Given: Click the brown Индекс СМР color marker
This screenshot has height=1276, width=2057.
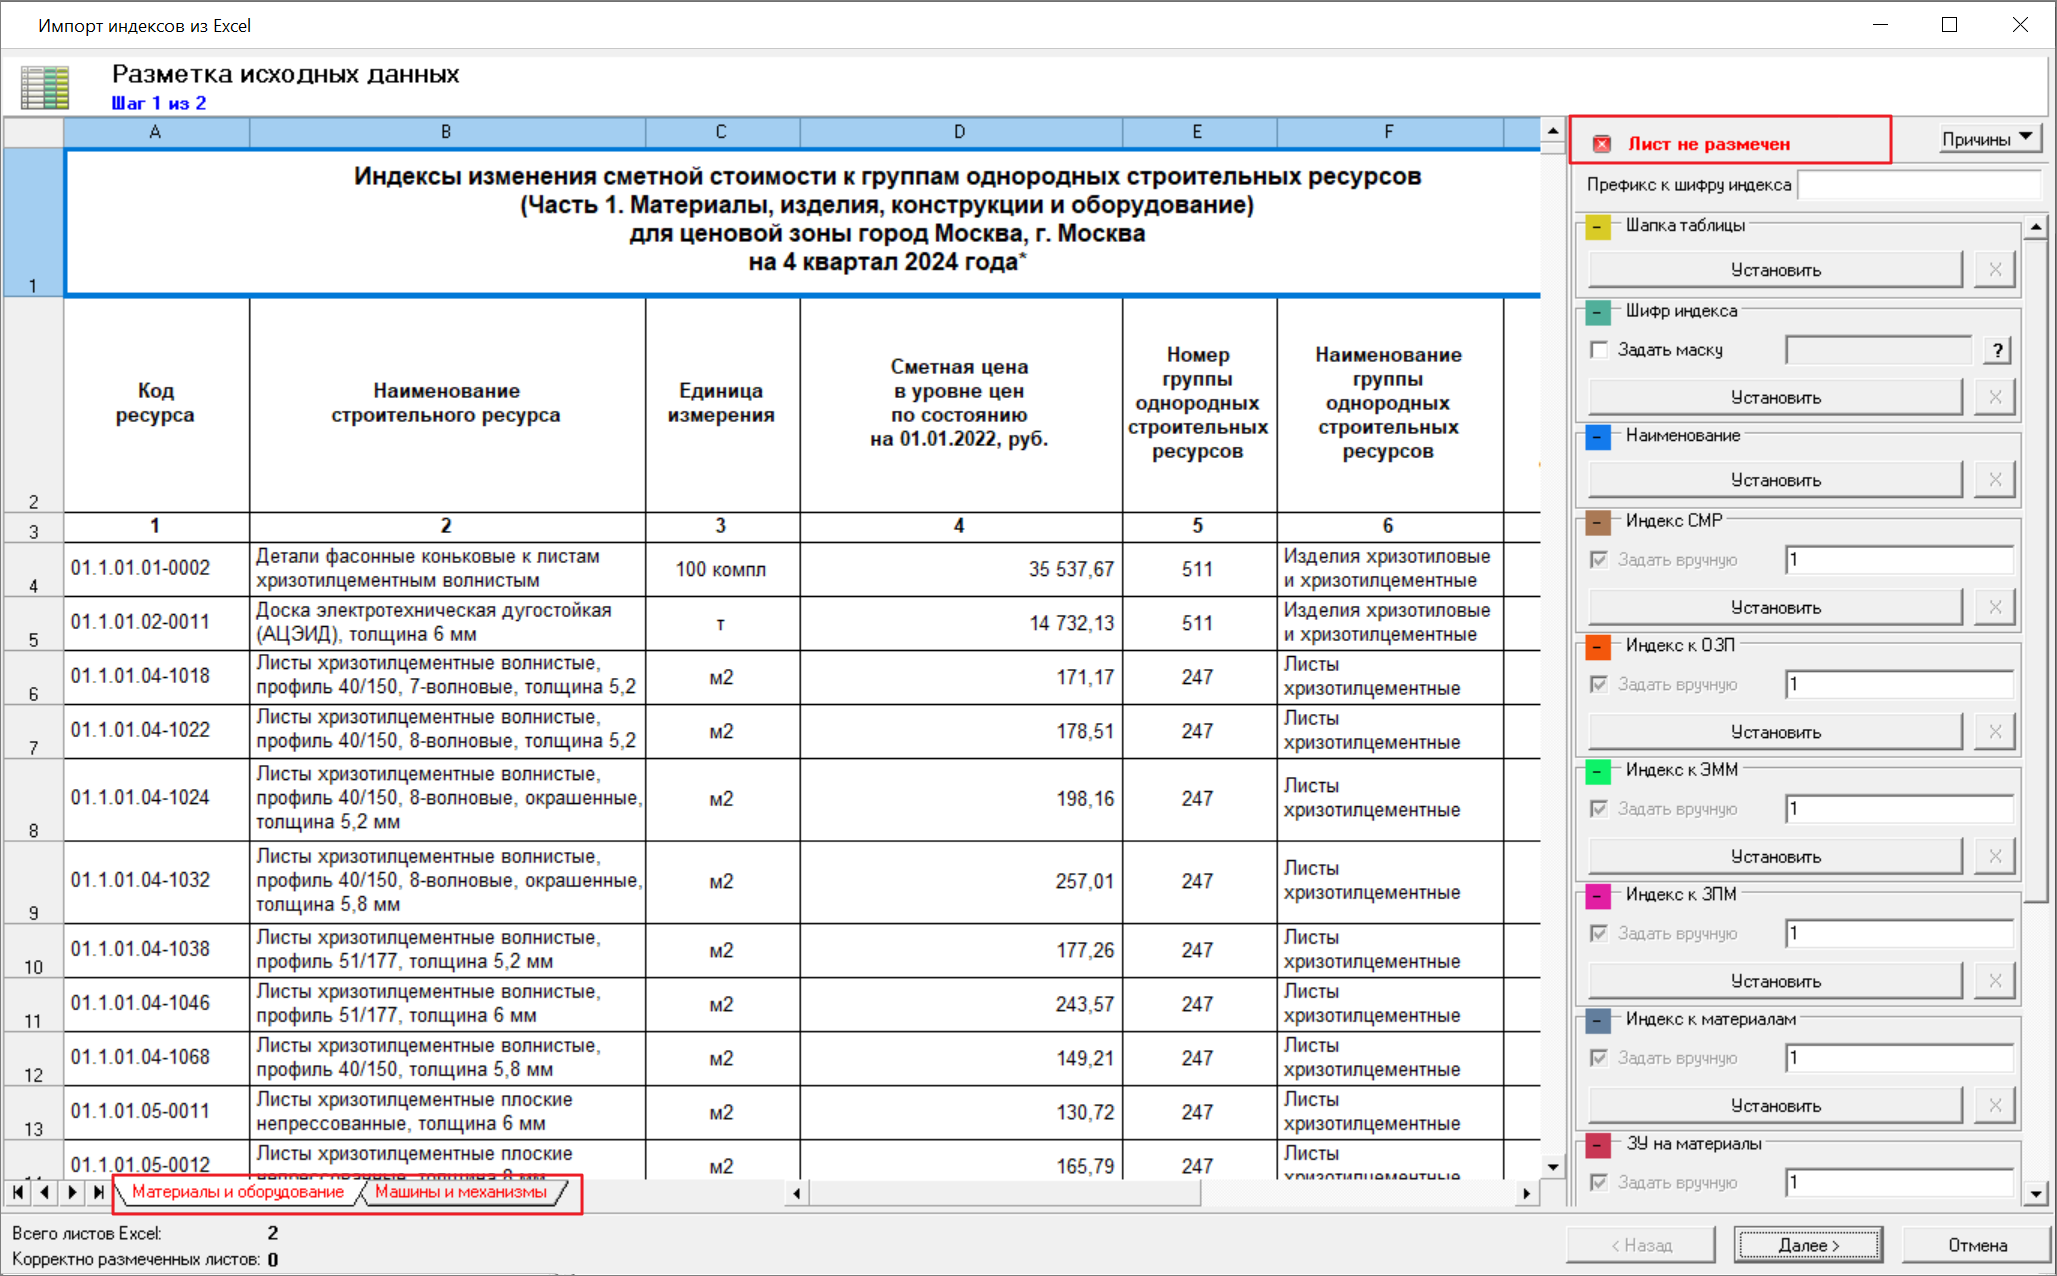Looking at the screenshot, I should [x=1598, y=521].
